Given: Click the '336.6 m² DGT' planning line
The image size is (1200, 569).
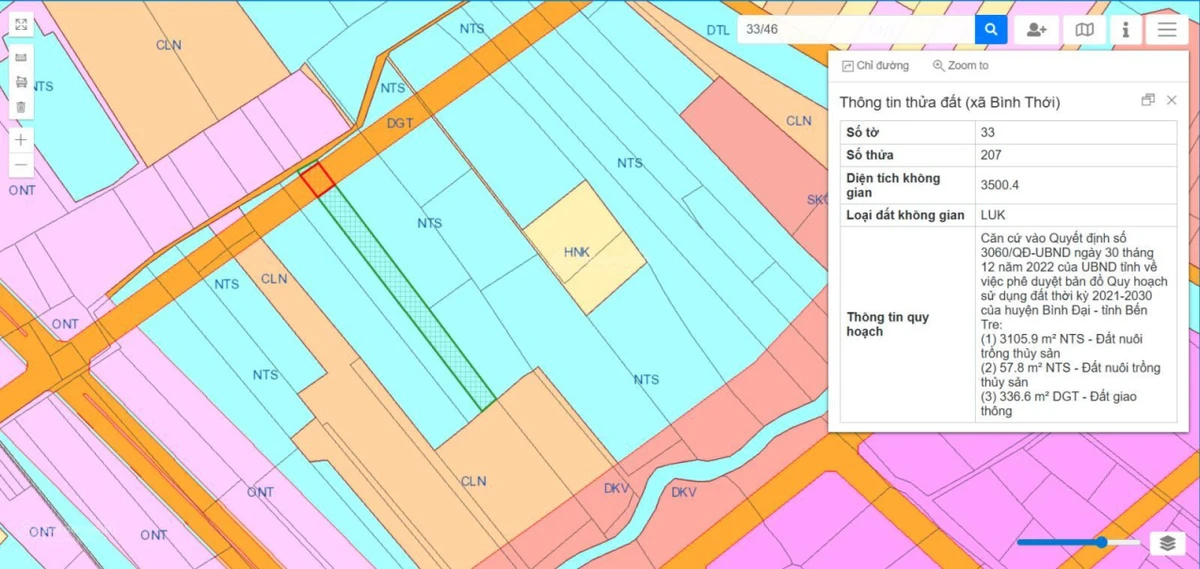Looking at the screenshot, I should (x=1059, y=404).
